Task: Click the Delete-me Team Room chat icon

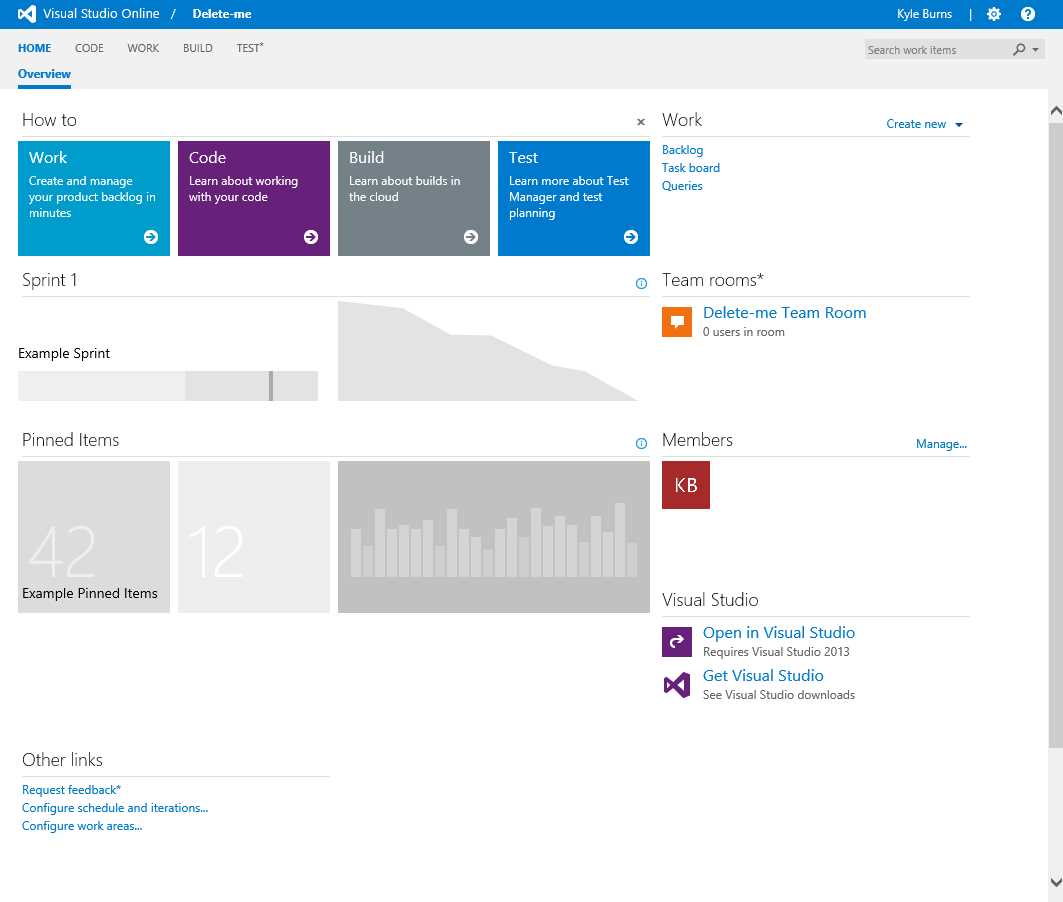Action: pos(677,321)
